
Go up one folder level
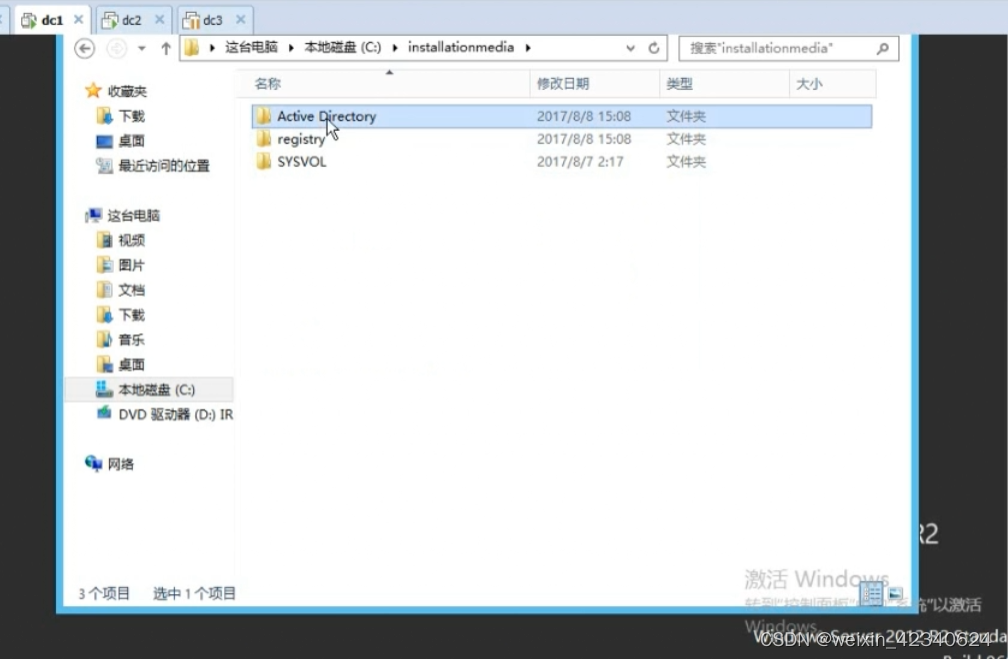pyautogui.click(x=166, y=48)
